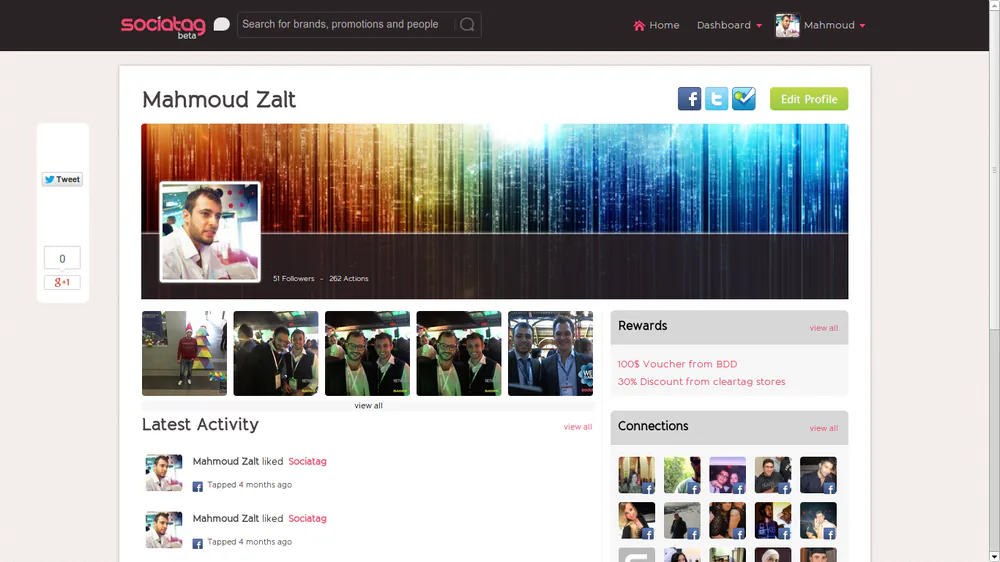
Task: Click Facebook icon in second activity entry
Action: [x=198, y=544]
